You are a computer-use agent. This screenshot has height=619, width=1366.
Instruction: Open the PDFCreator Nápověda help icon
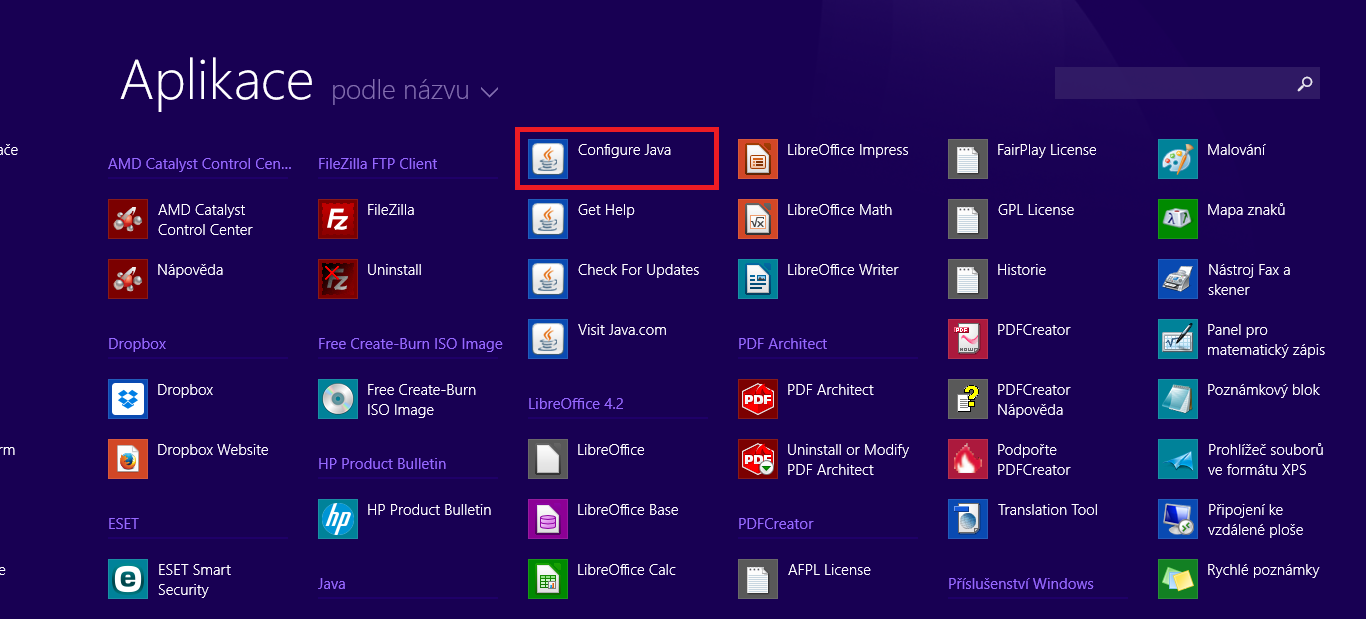tap(968, 399)
